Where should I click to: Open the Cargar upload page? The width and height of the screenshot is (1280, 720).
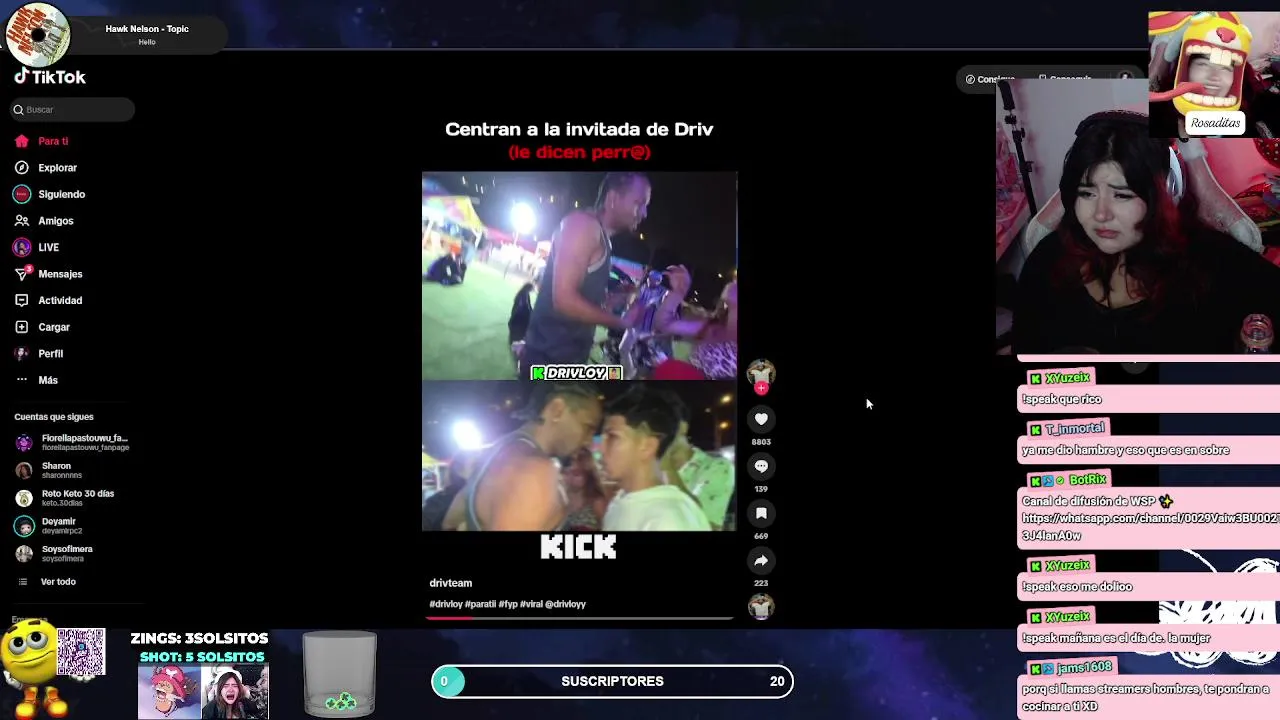point(54,327)
